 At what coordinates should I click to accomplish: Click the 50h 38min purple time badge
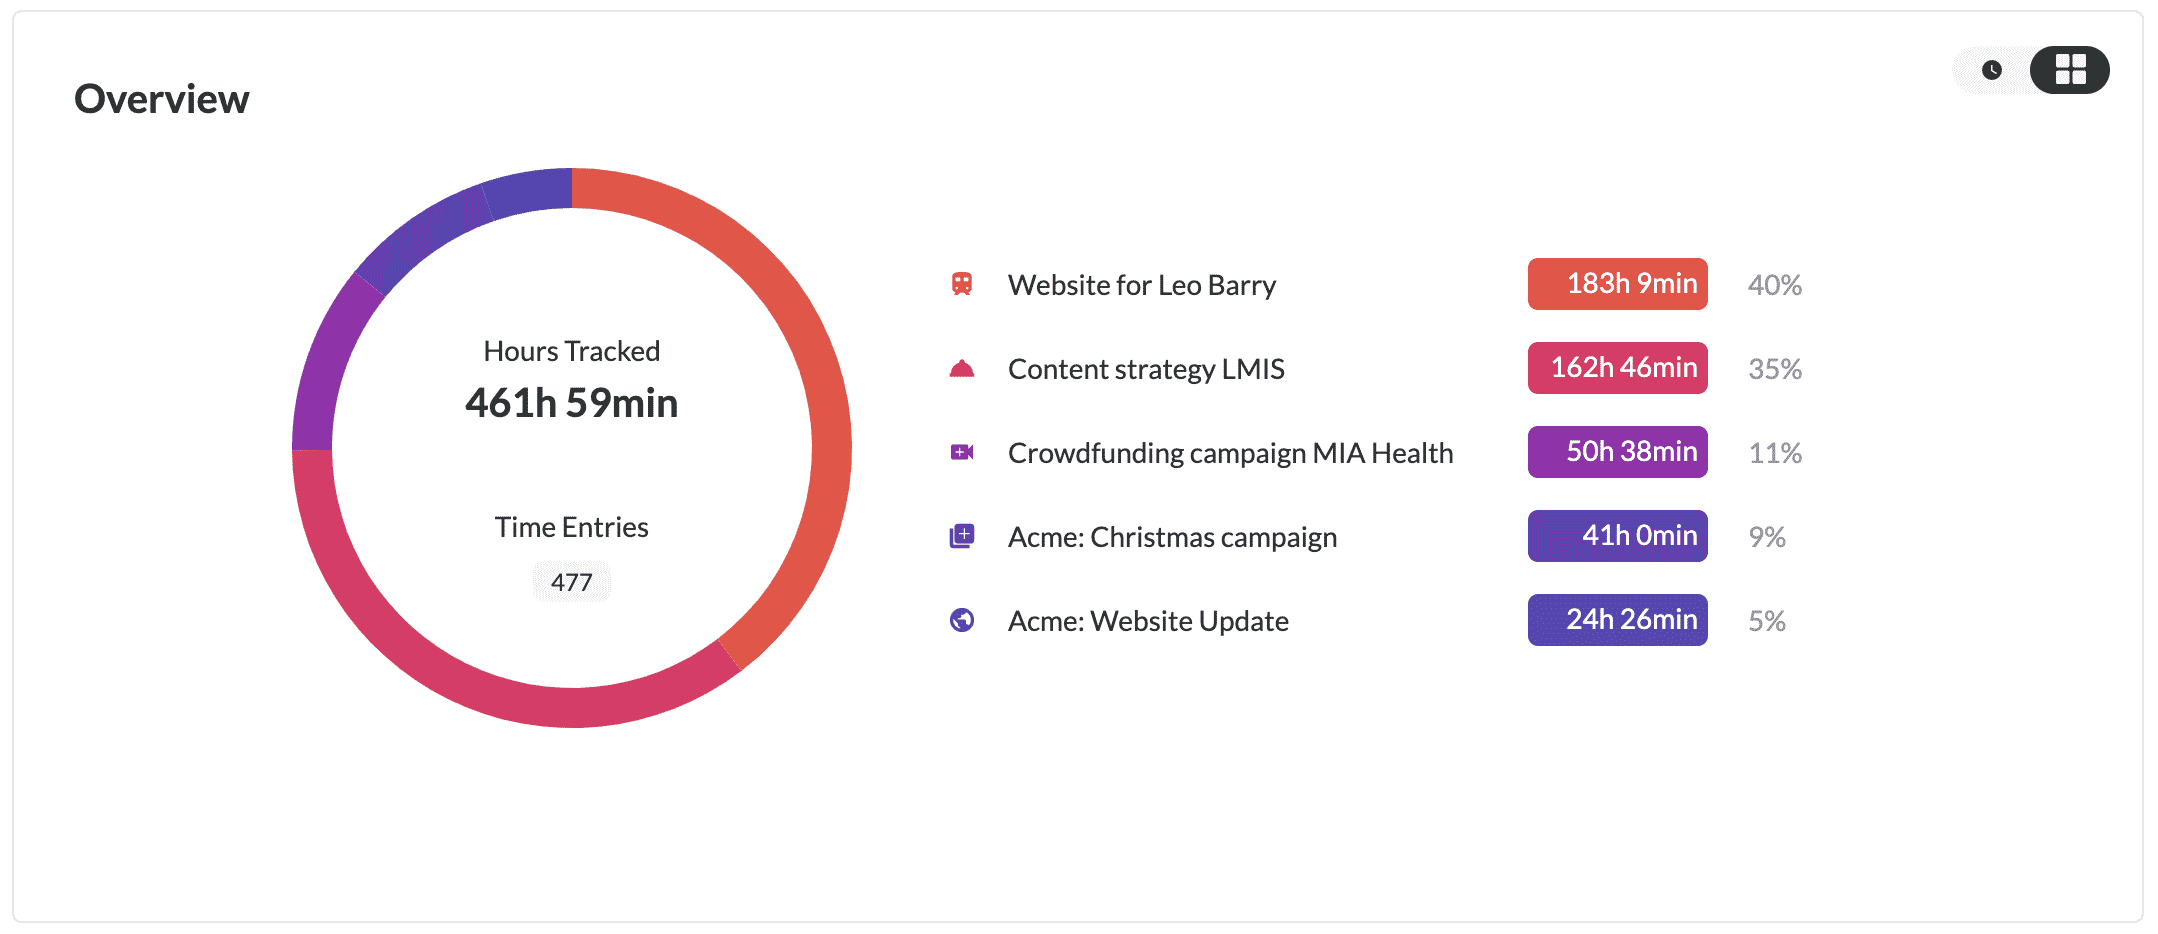[x=1617, y=452]
